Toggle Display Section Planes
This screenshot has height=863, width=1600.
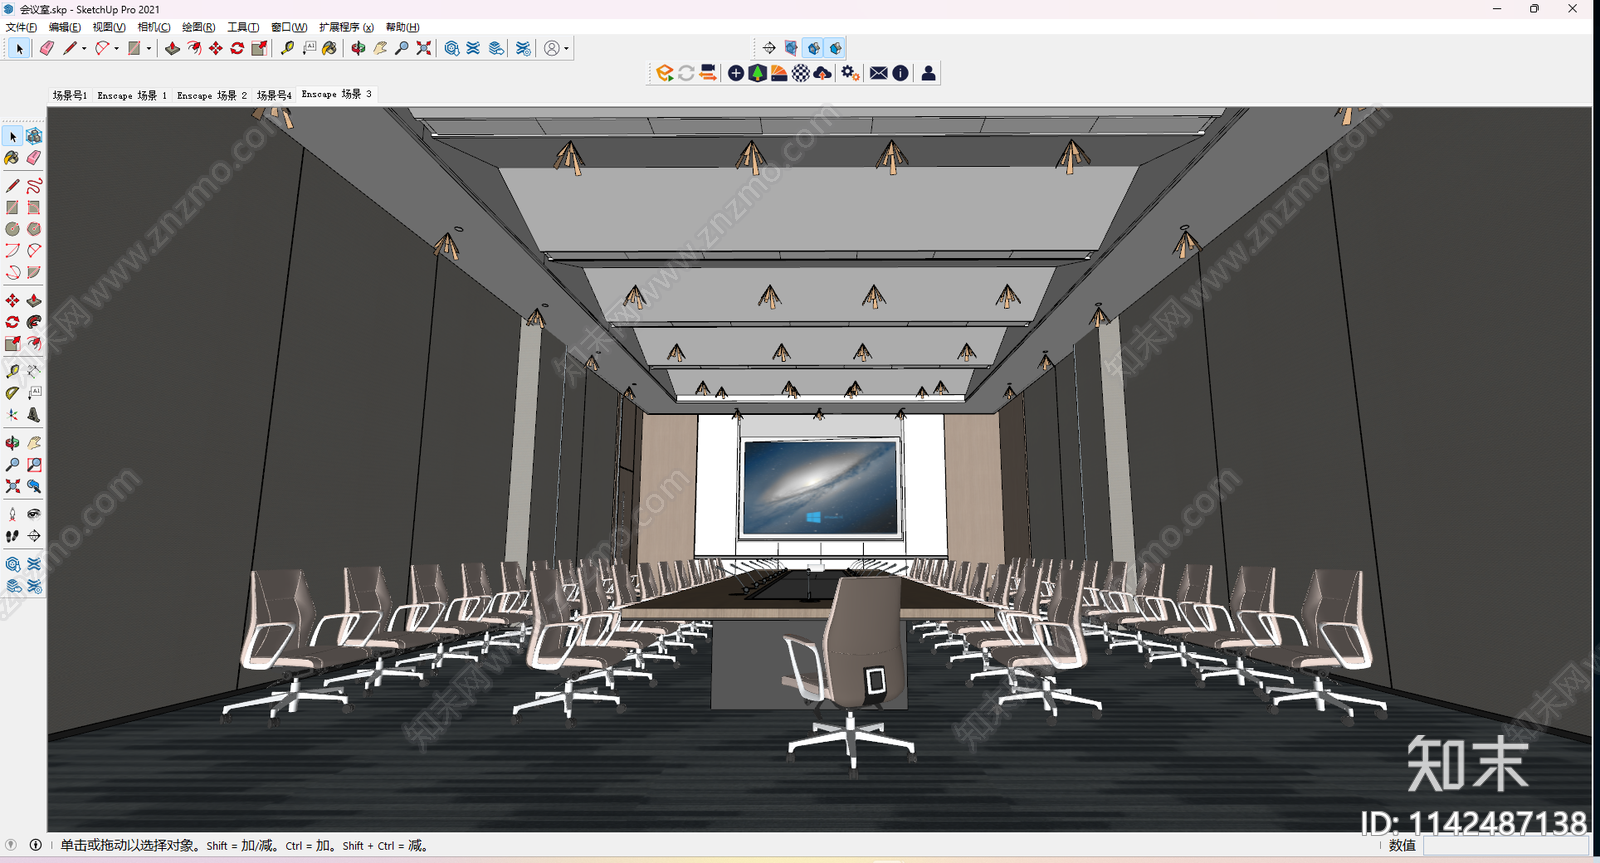[x=791, y=48]
